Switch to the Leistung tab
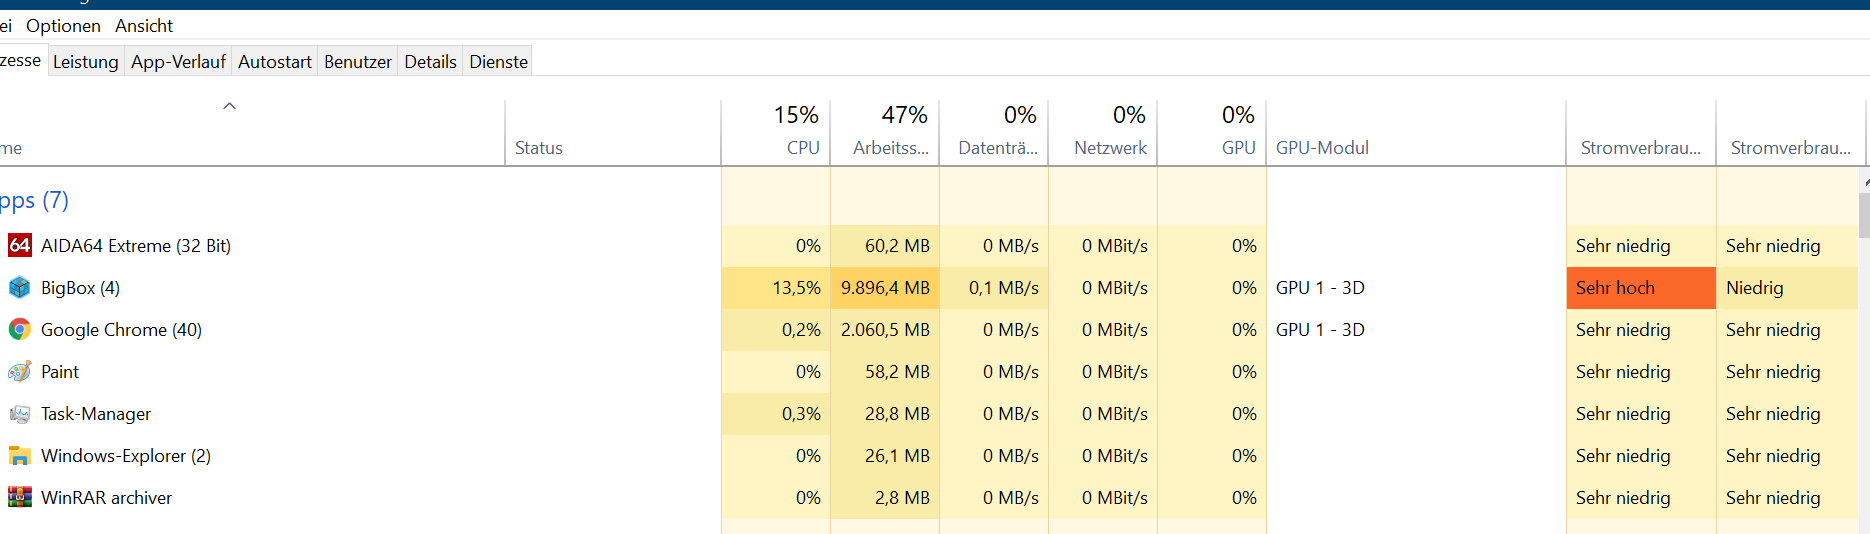Viewport: 1870px width, 534px height. [x=85, y=62]
